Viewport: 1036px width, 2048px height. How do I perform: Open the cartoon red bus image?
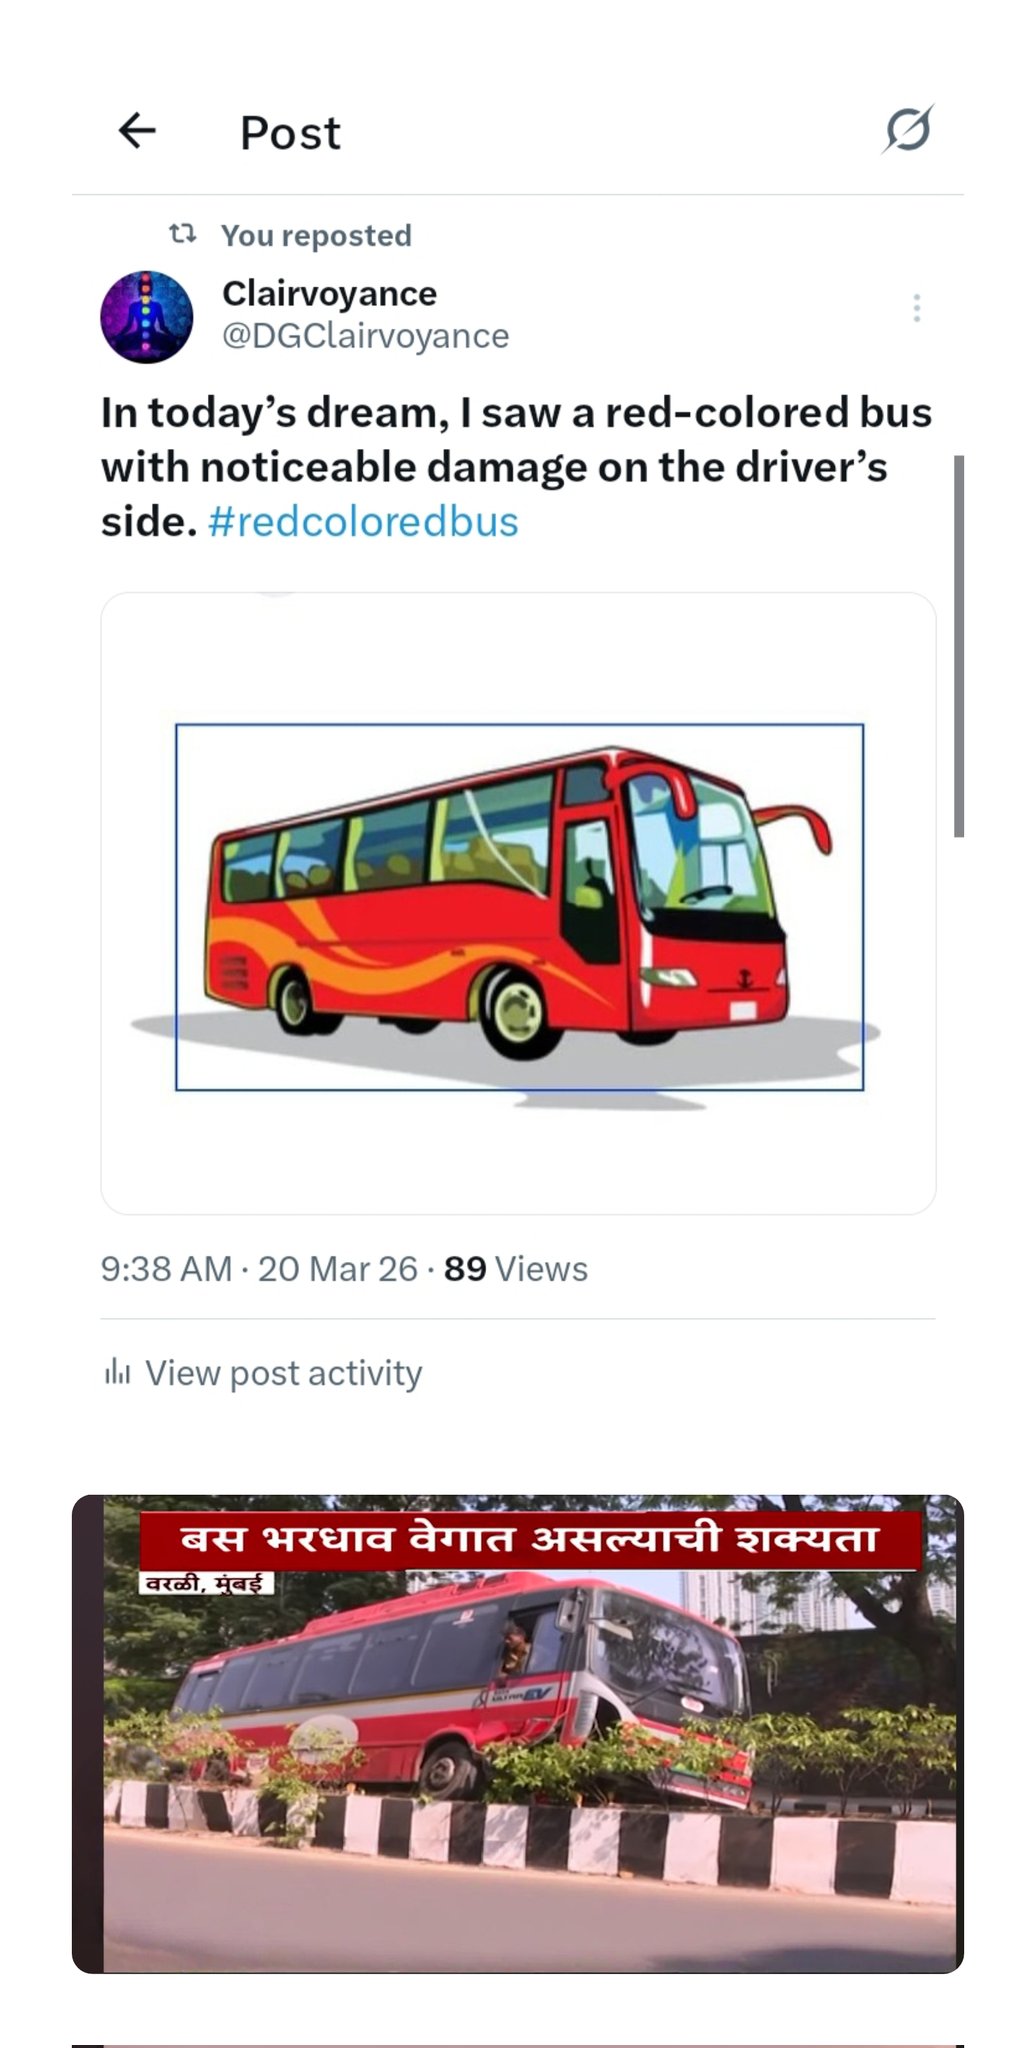pos(518,903)
